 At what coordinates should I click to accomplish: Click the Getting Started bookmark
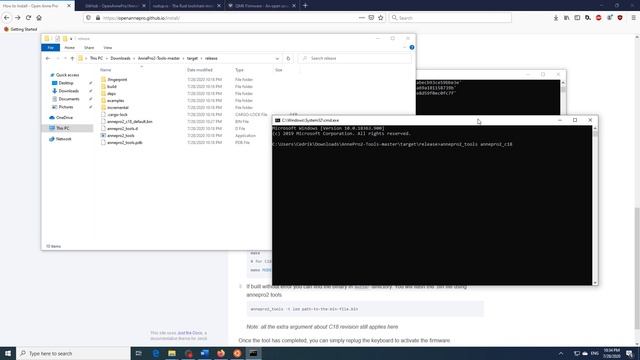20,29
